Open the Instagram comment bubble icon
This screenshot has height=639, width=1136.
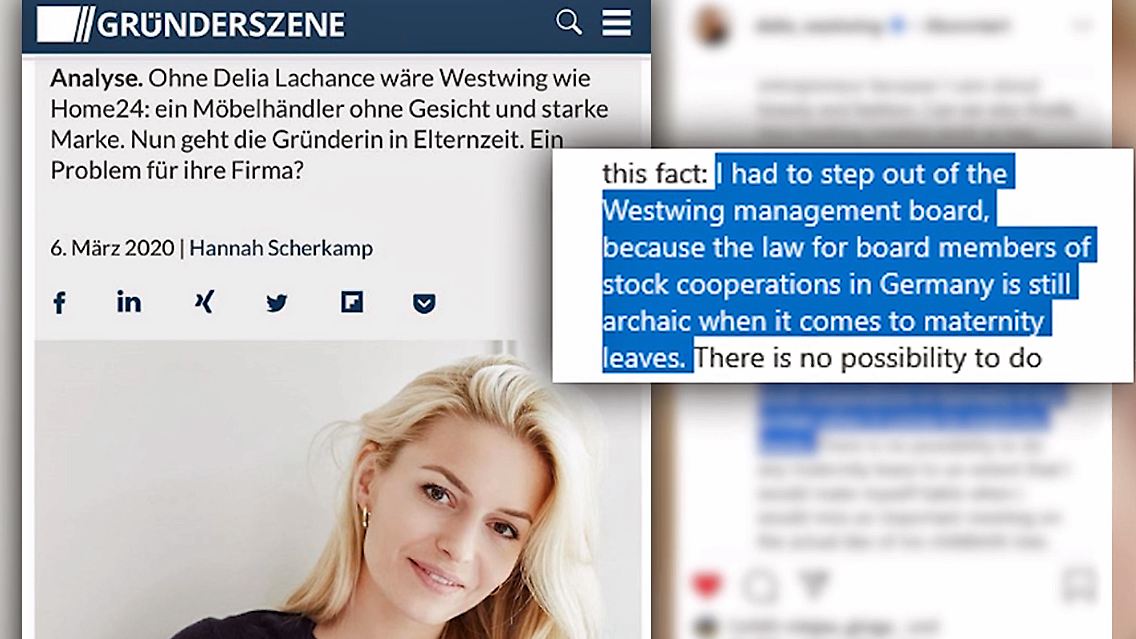pyautogui.click(x=761, y=585)
